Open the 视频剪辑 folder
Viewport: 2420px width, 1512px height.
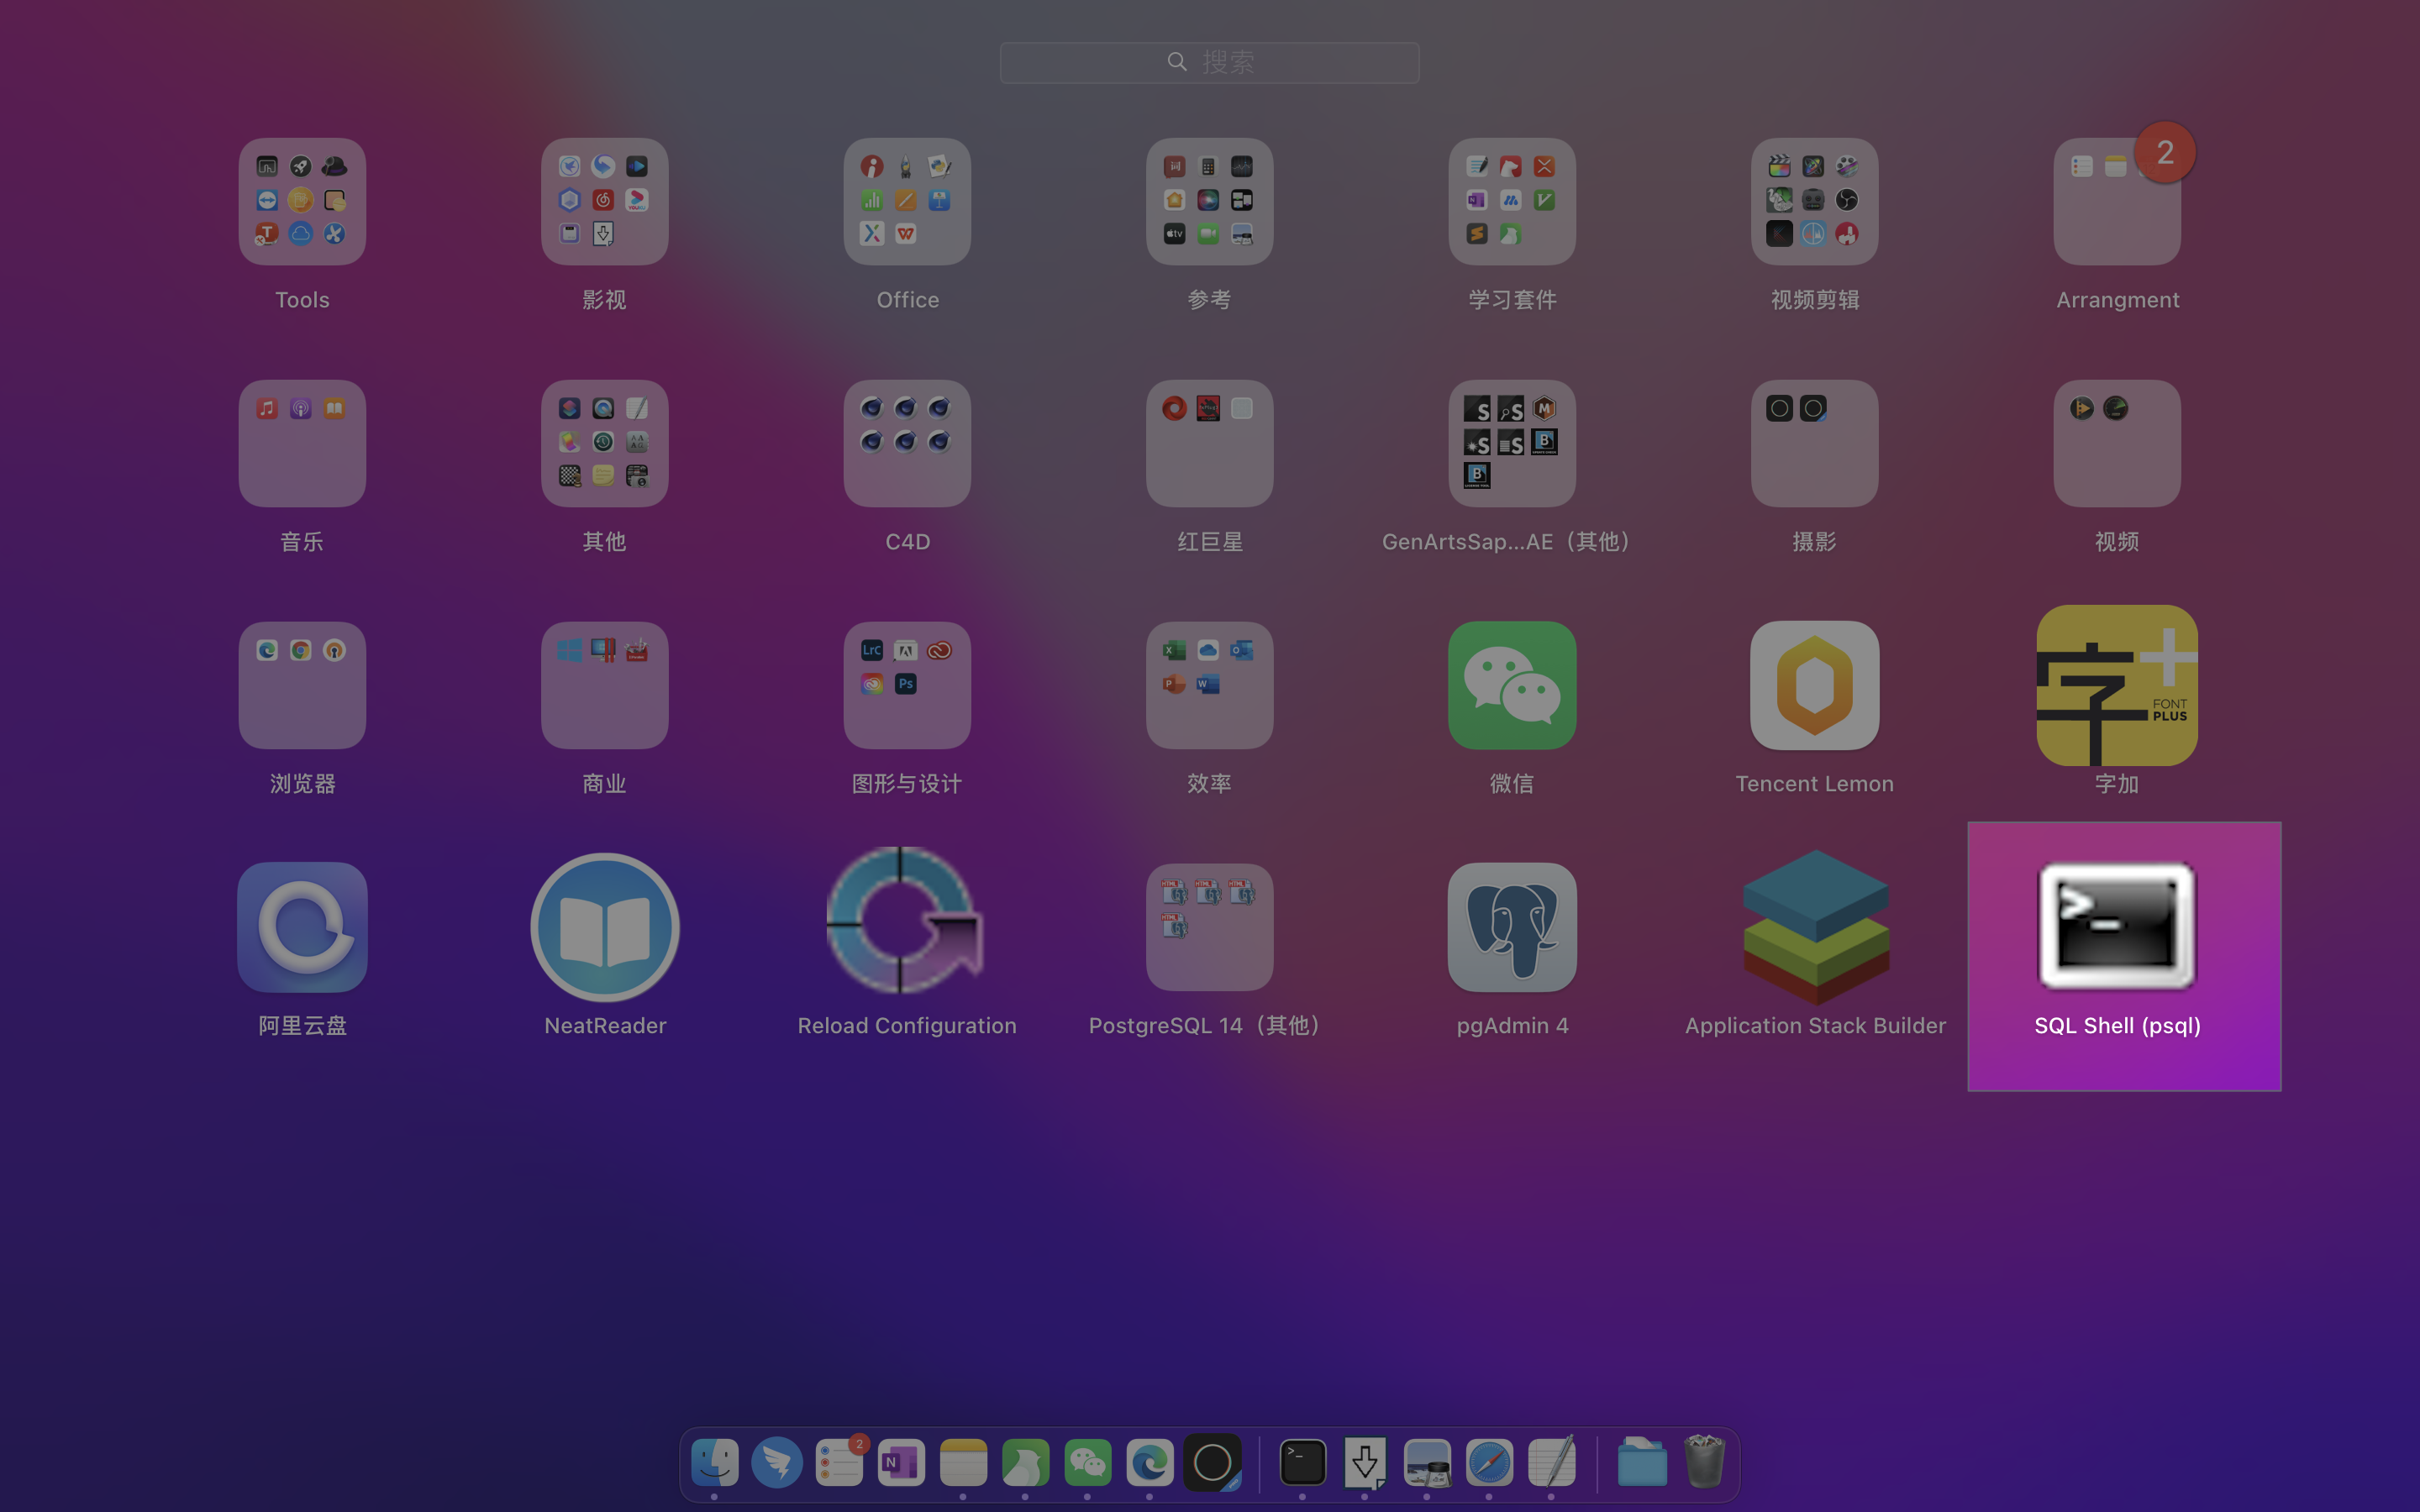[x=1815, y=201]
